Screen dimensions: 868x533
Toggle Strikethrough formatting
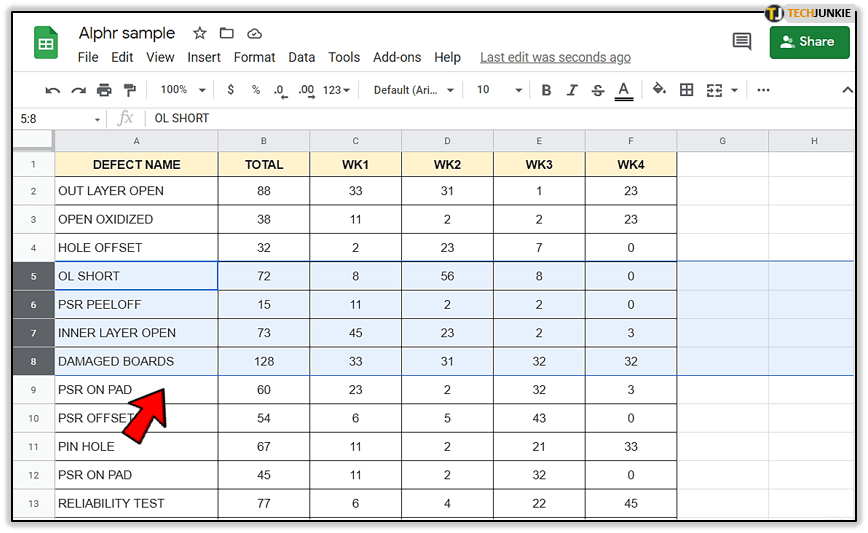(x=598, y=90)
